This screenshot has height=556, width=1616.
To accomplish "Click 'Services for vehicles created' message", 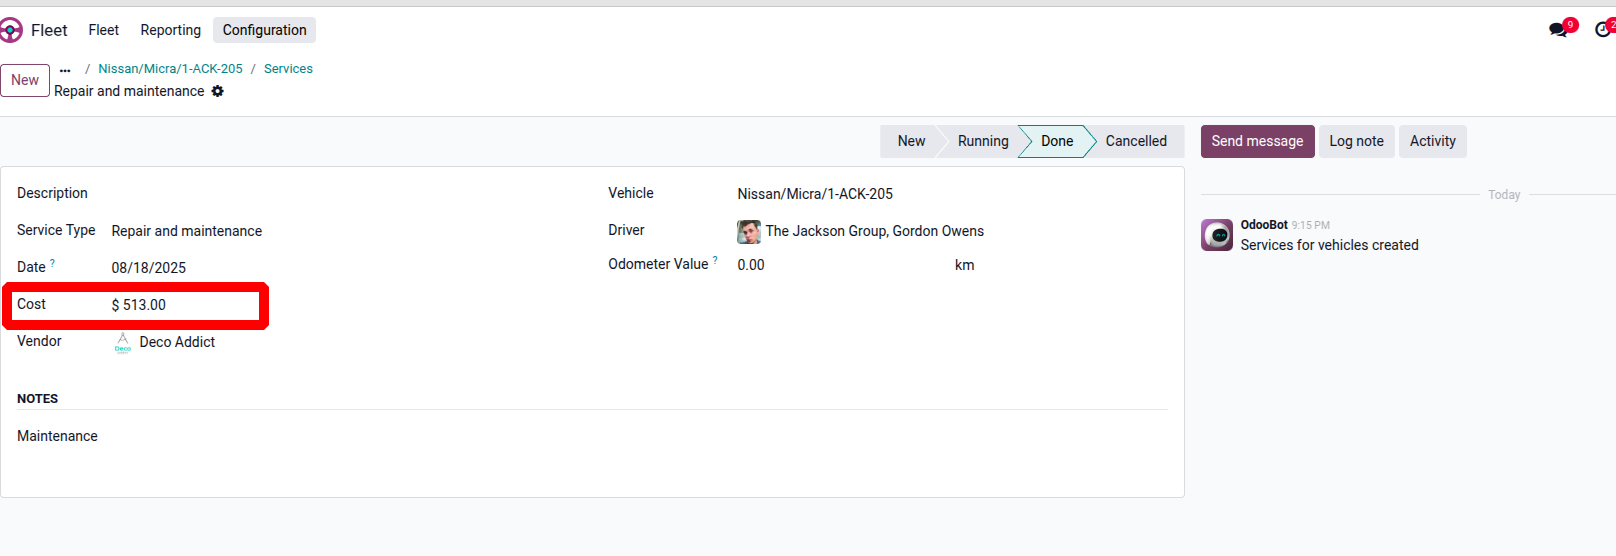I will pos(1329,245).
